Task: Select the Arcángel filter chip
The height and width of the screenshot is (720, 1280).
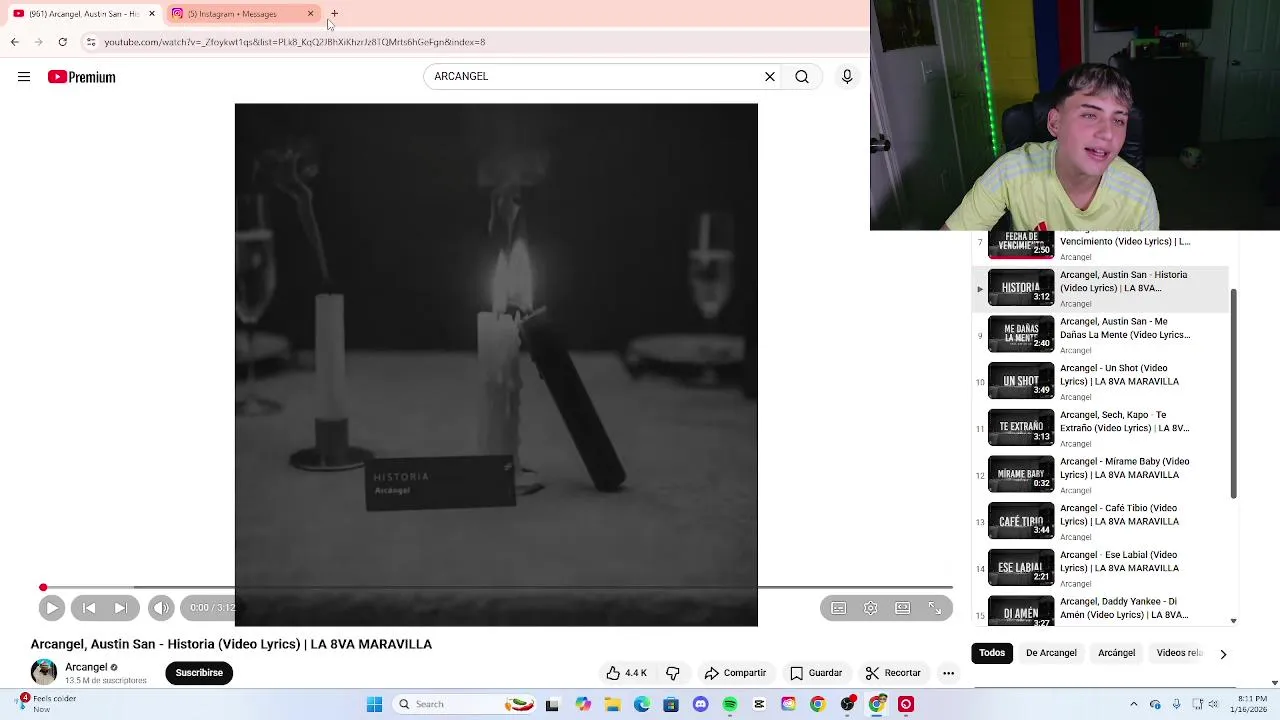Action: (1117, 653)
